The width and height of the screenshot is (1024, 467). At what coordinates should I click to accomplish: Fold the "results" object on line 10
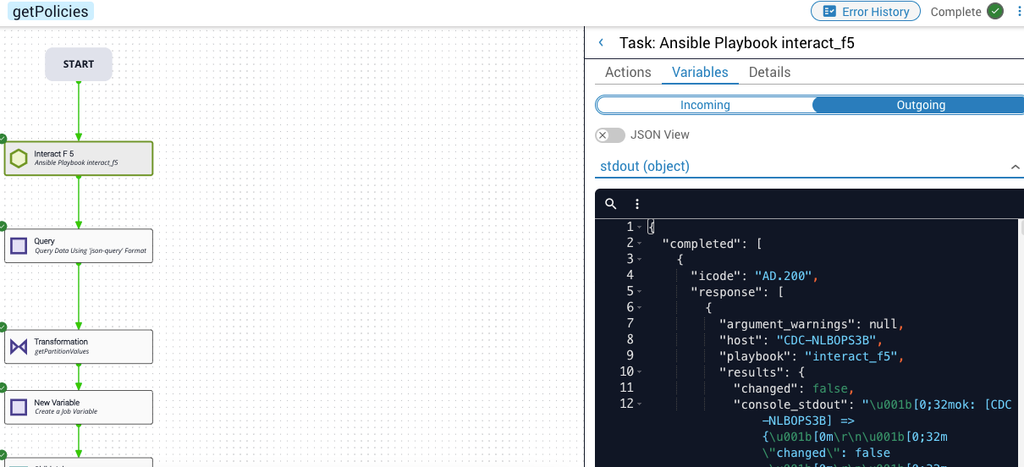[x=639, y=372]
